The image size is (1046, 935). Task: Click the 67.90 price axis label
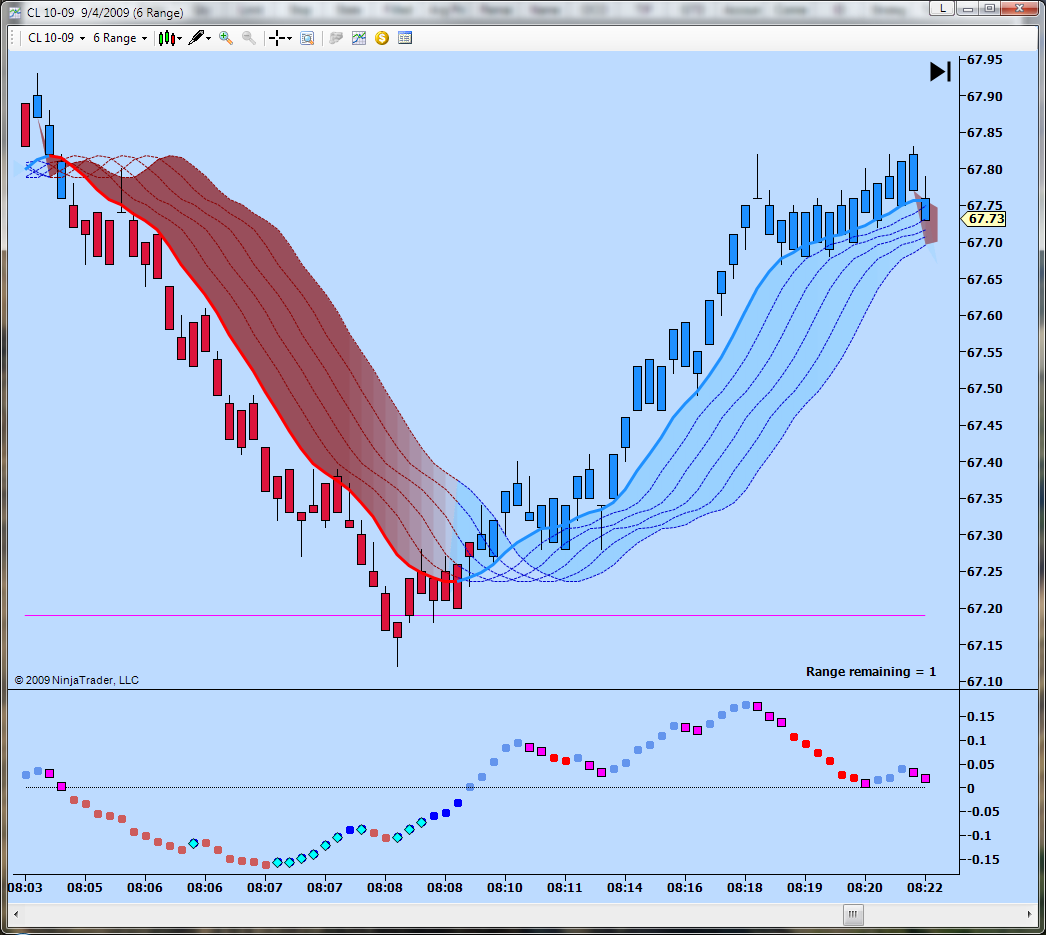tap(985, 97)
